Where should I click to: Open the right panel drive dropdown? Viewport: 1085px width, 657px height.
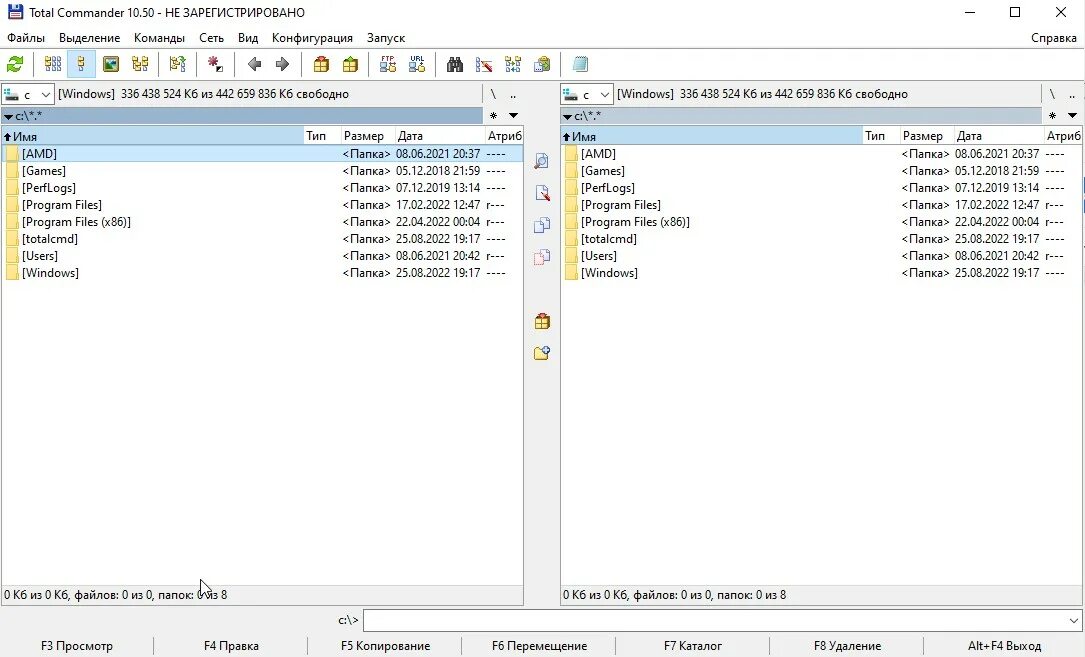587,94
